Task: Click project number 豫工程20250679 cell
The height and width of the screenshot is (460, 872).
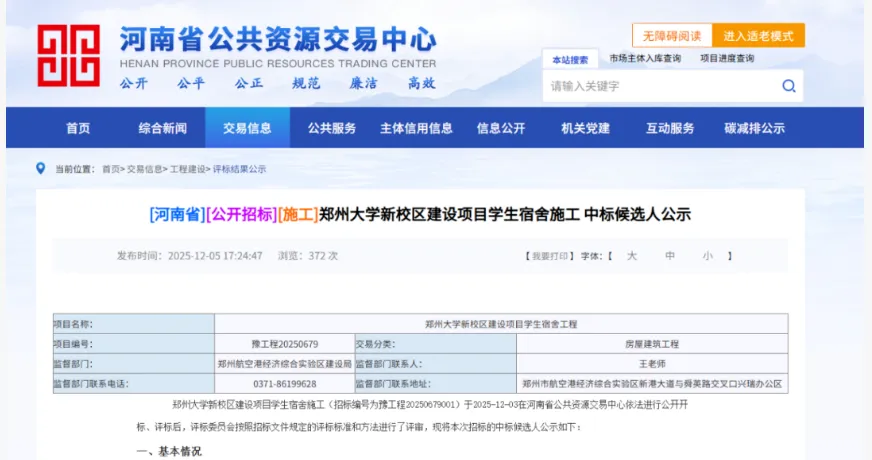Action: coord(285,344)
